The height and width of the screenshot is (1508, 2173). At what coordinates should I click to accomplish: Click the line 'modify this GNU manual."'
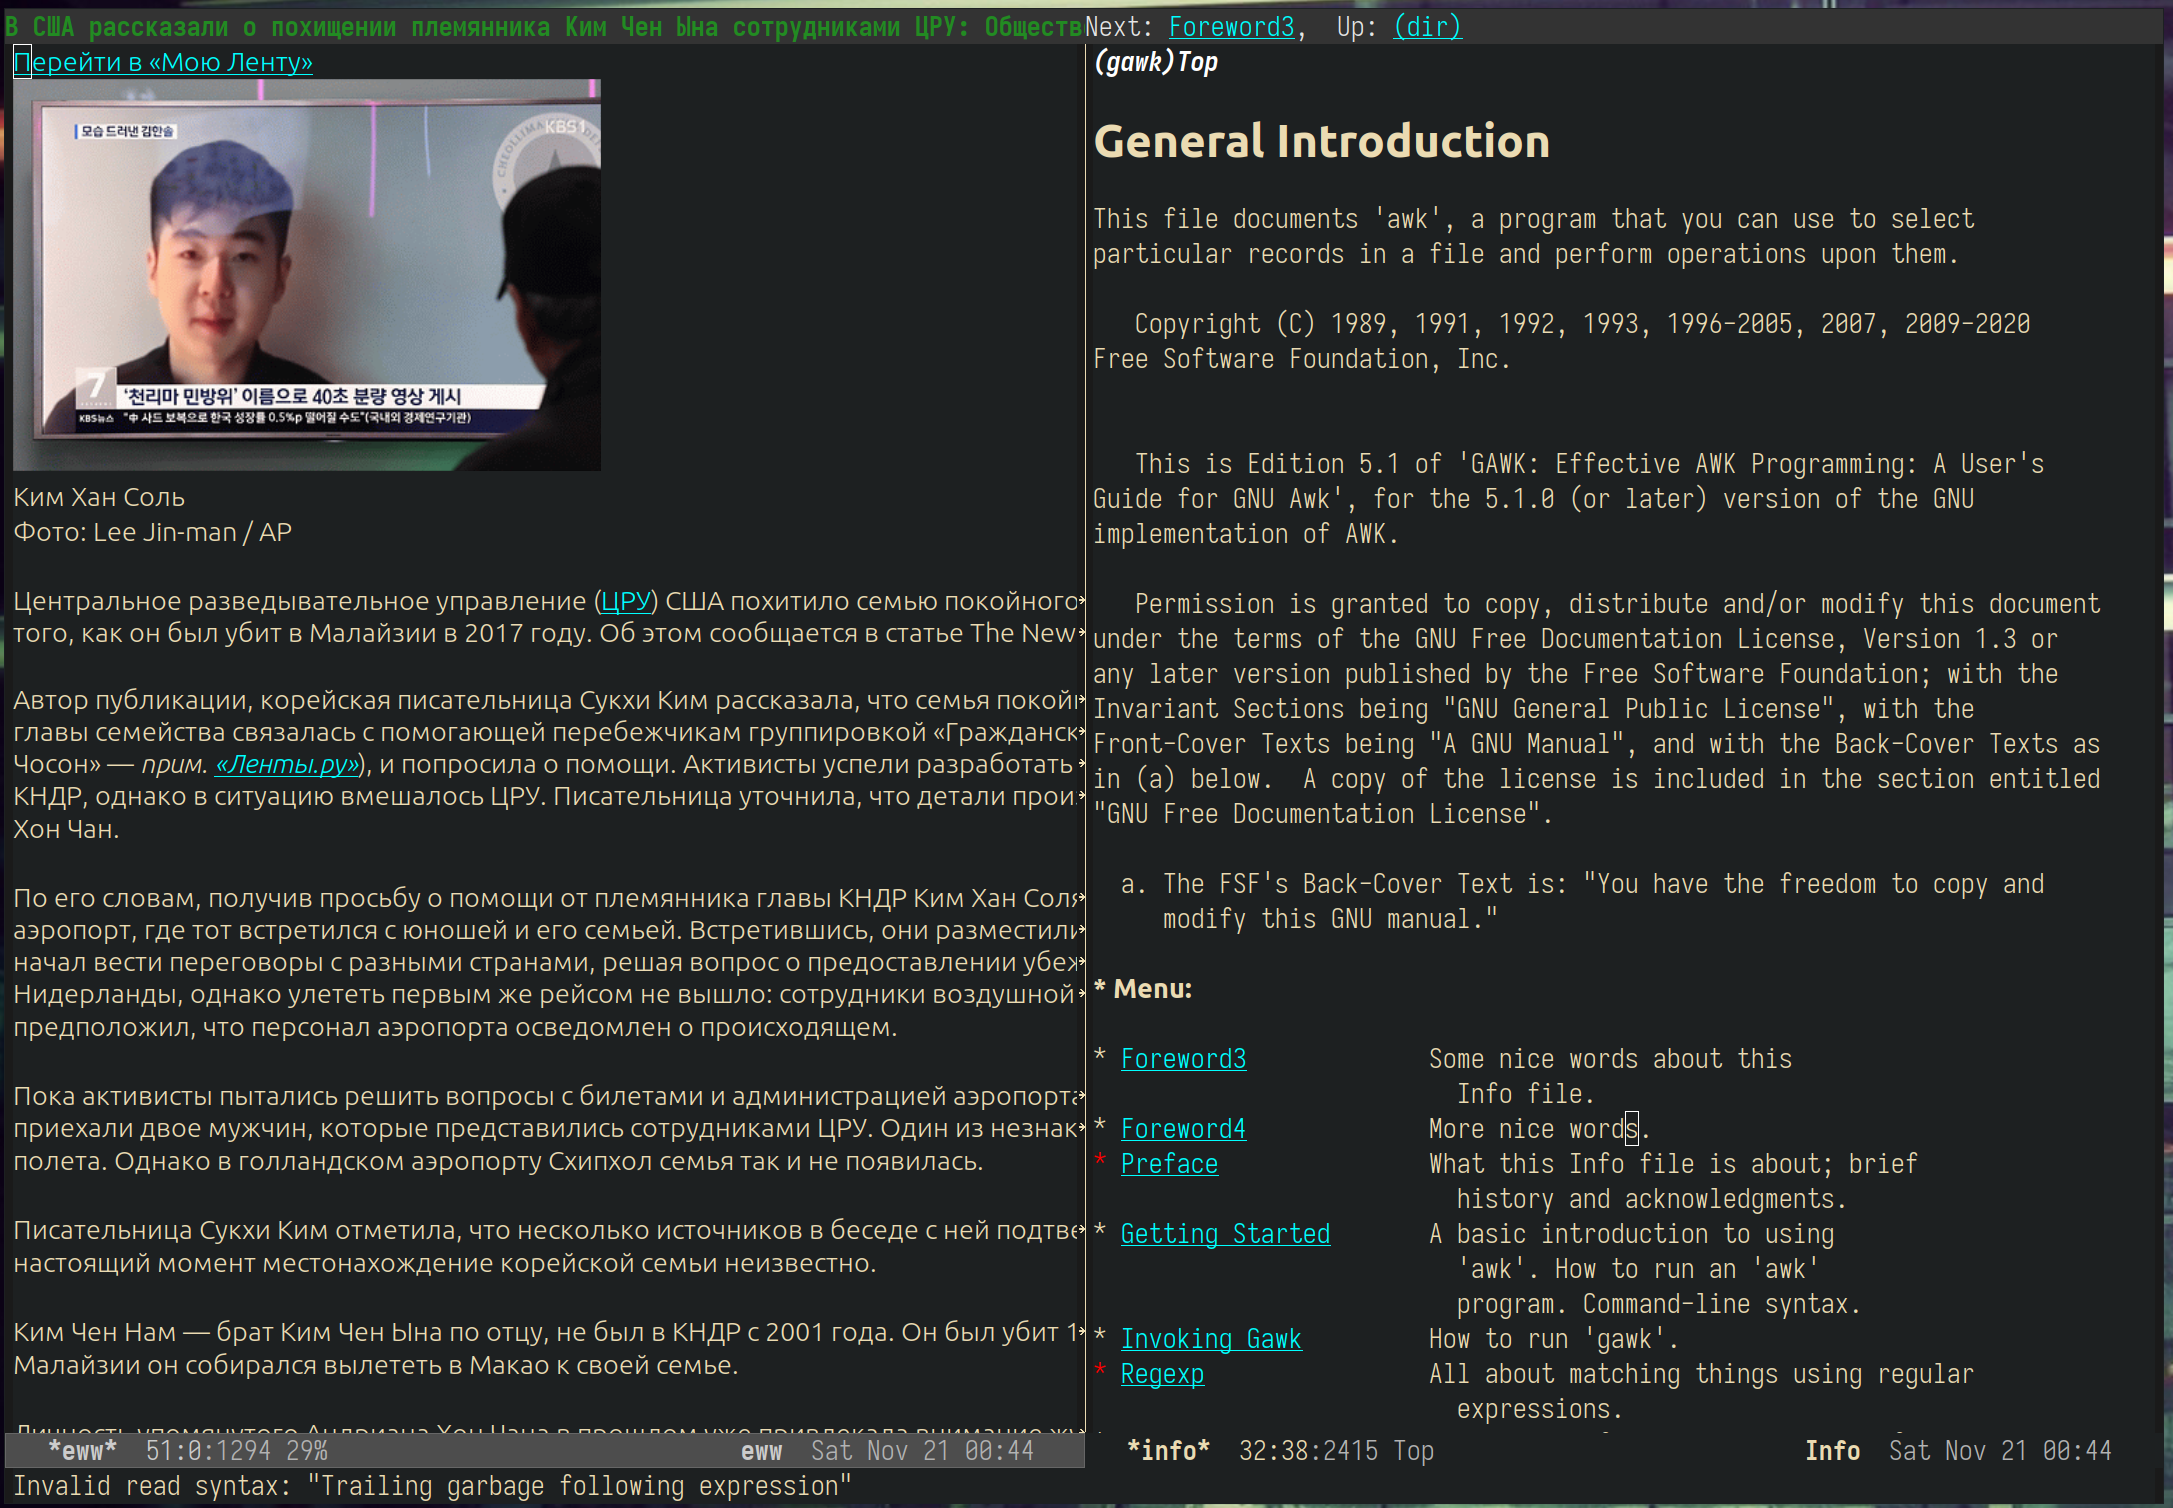[x=1330, y=919]
